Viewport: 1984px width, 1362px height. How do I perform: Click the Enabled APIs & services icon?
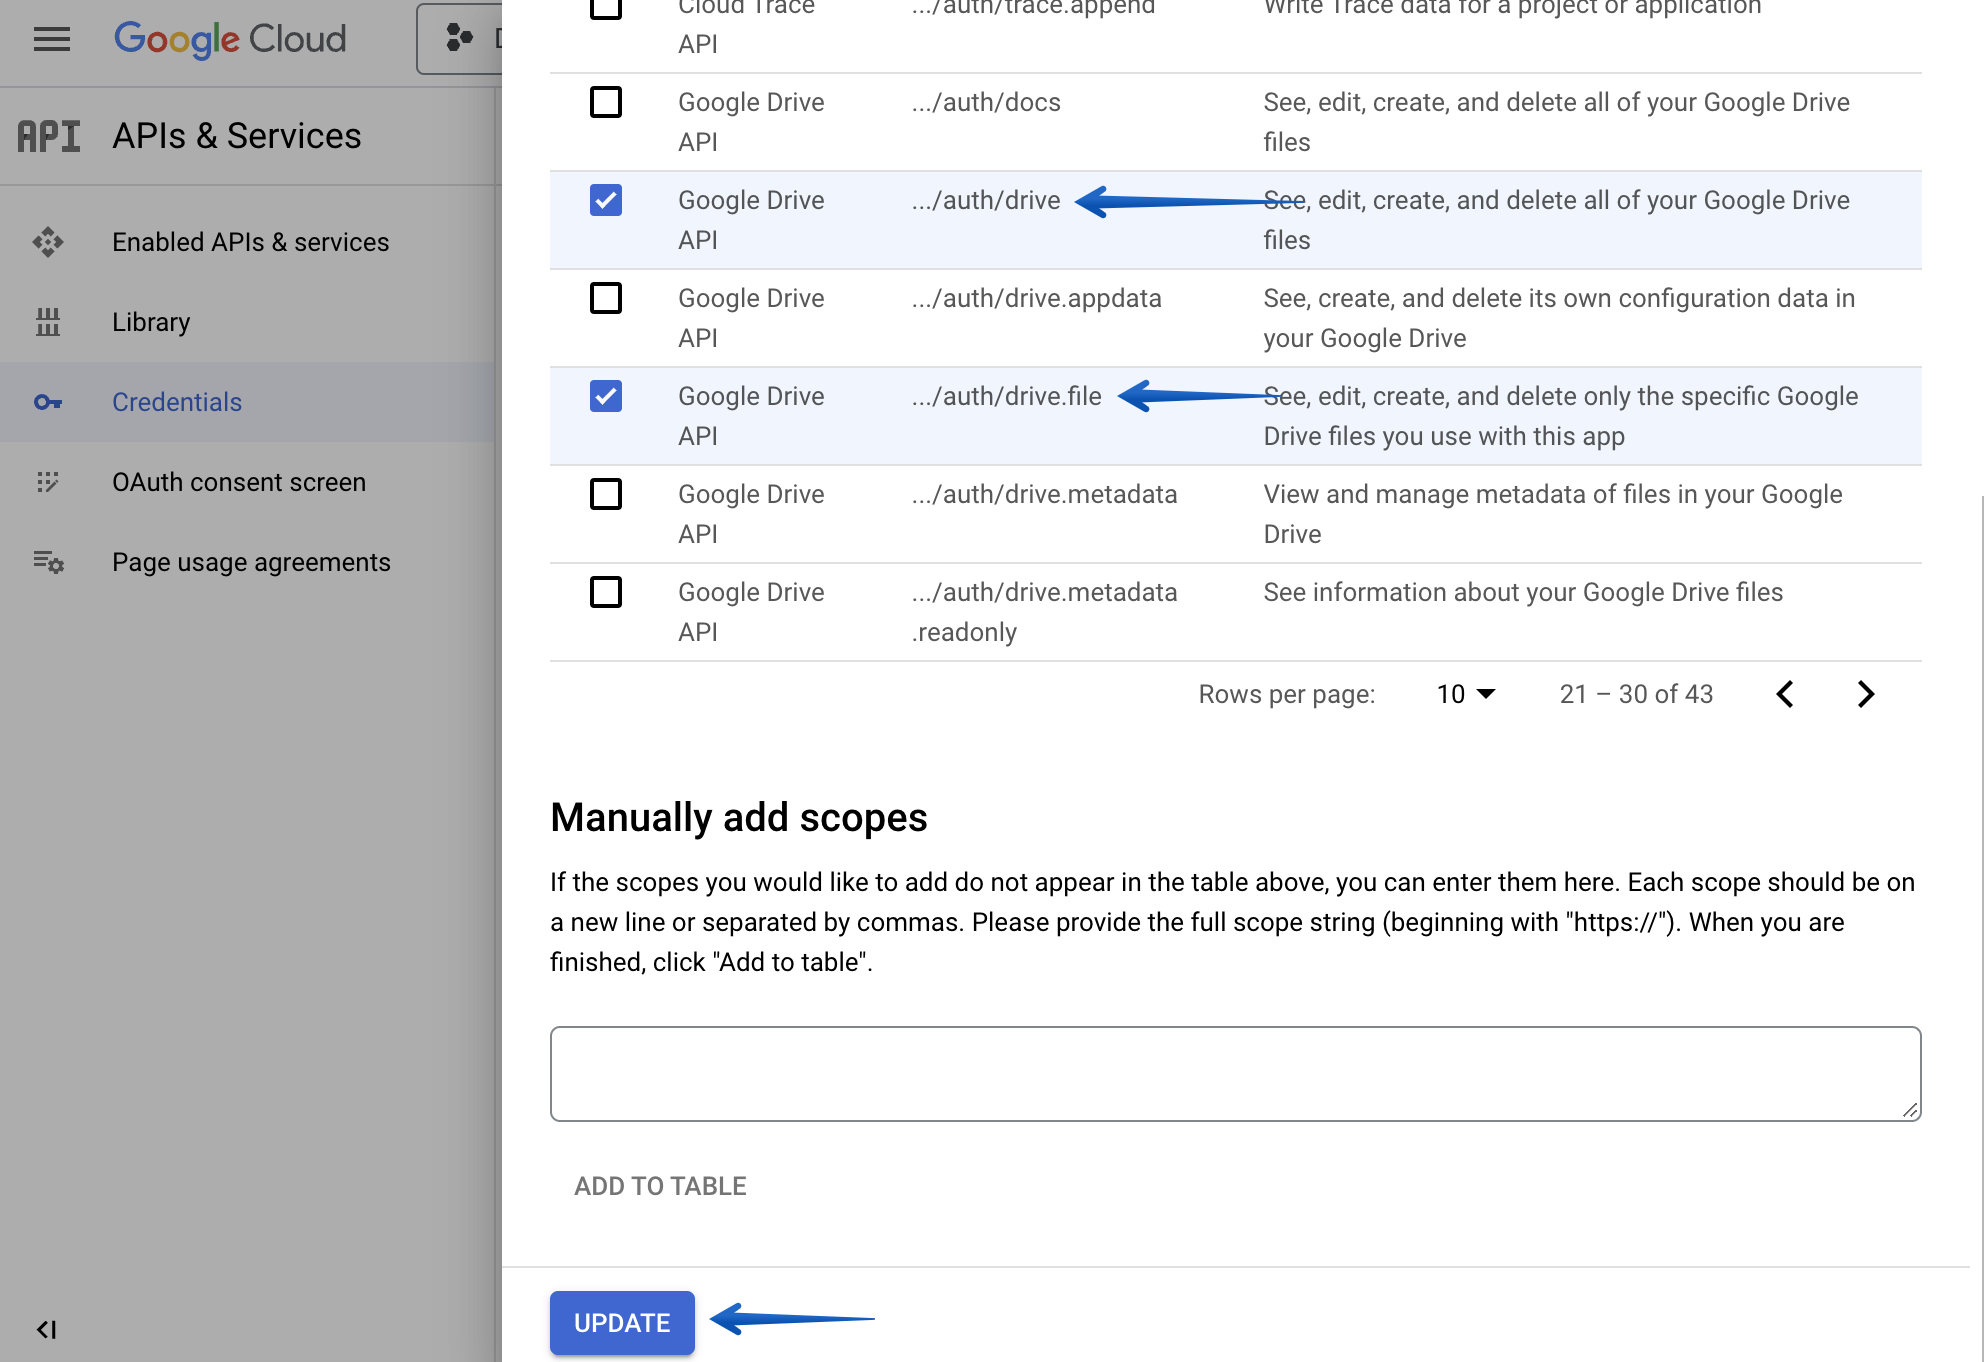click(x=48, y=242)
